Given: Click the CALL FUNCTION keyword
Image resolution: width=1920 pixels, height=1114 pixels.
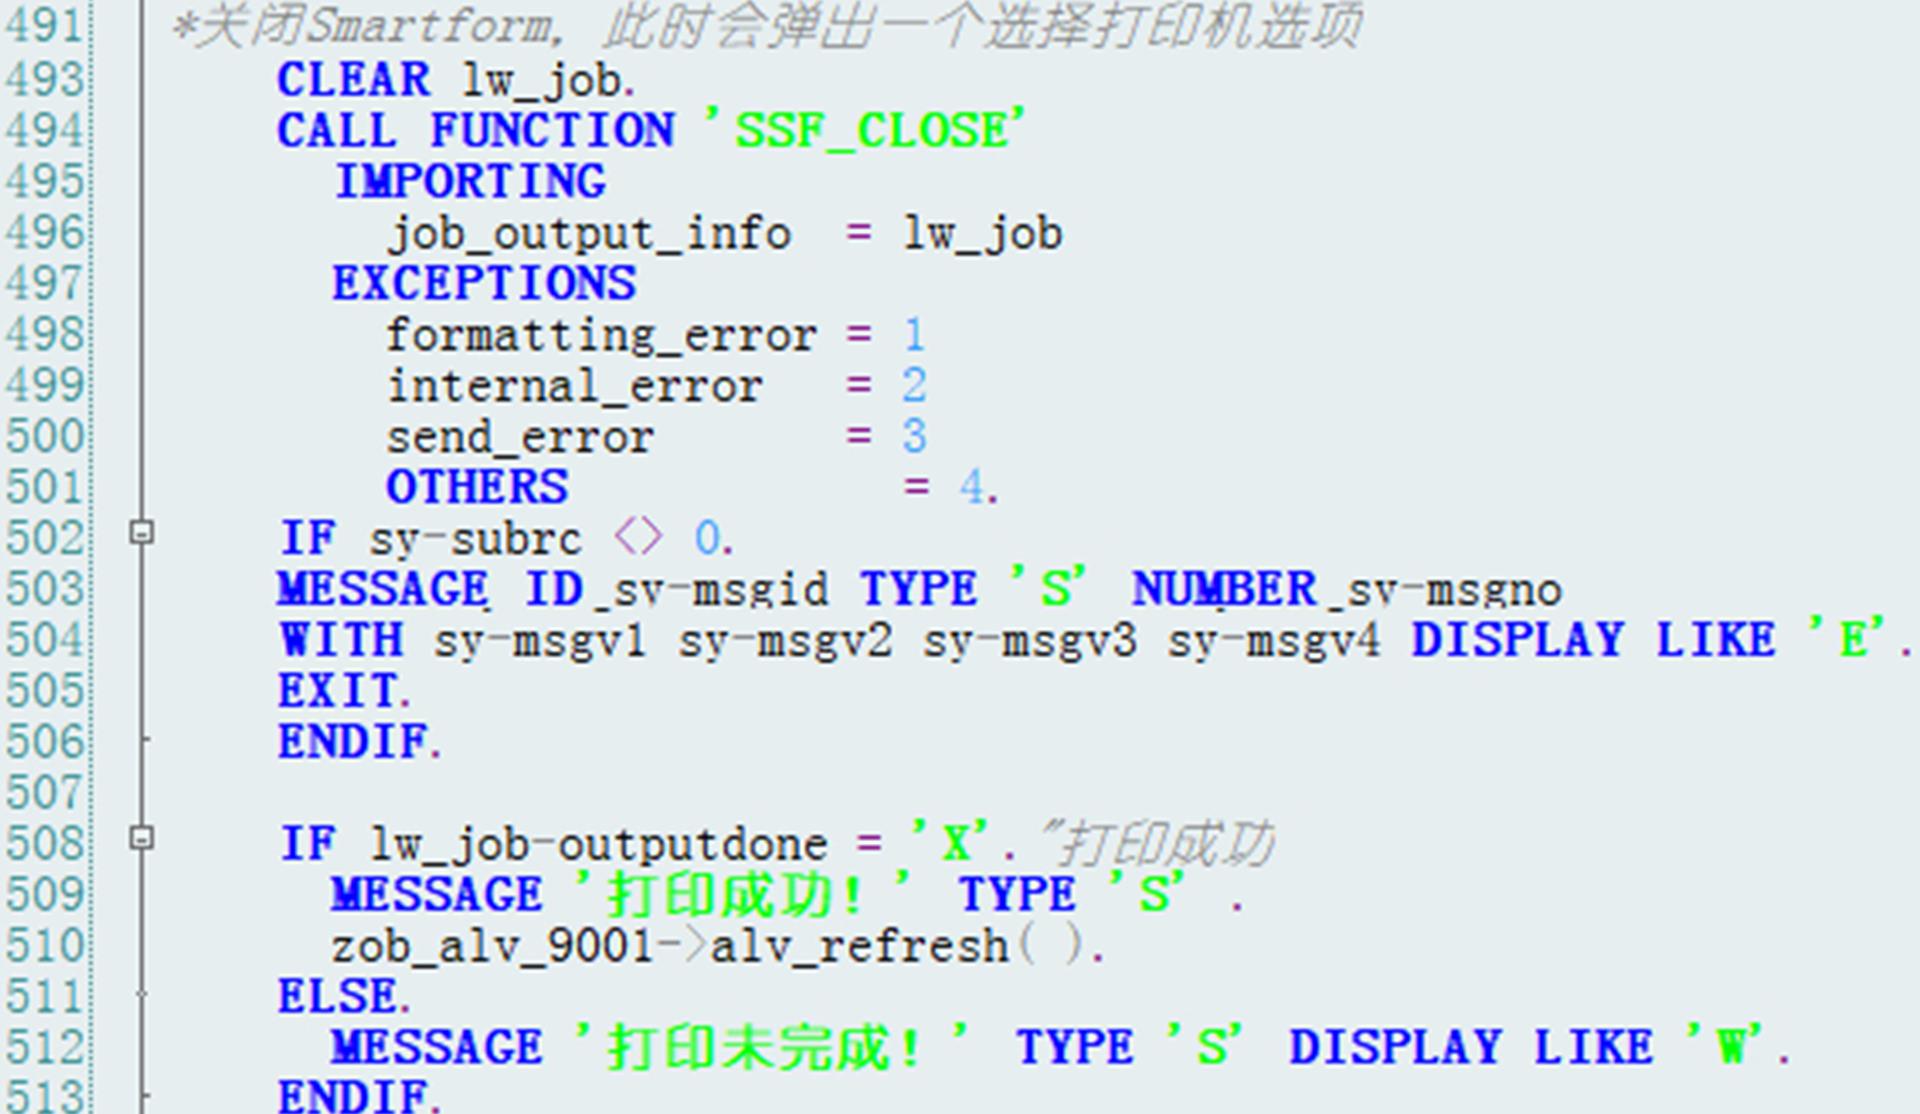Looking at the screenshot, I should tap(476, 131).
